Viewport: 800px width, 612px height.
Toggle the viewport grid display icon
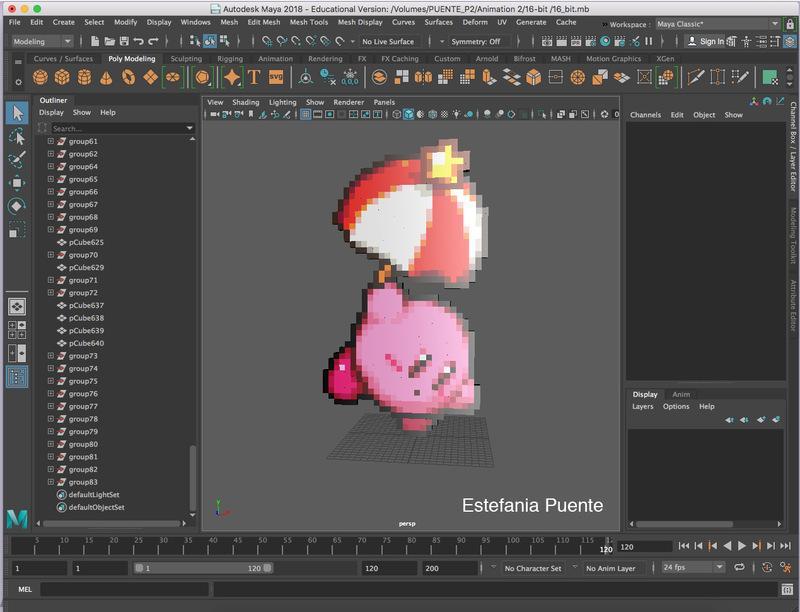tap(306, 115)
